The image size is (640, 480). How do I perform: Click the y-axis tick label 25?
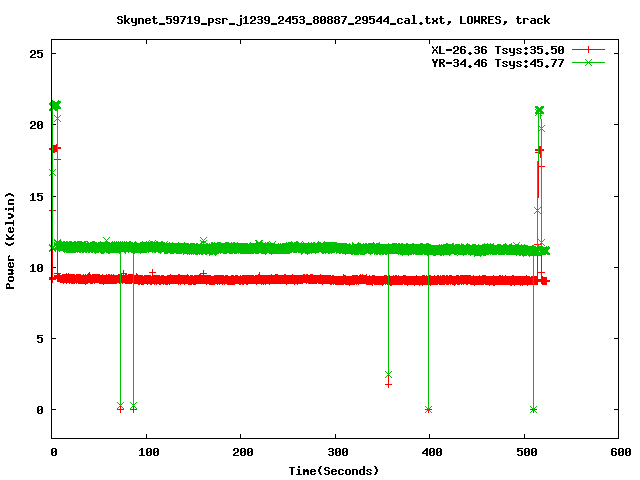coord(36,54)
